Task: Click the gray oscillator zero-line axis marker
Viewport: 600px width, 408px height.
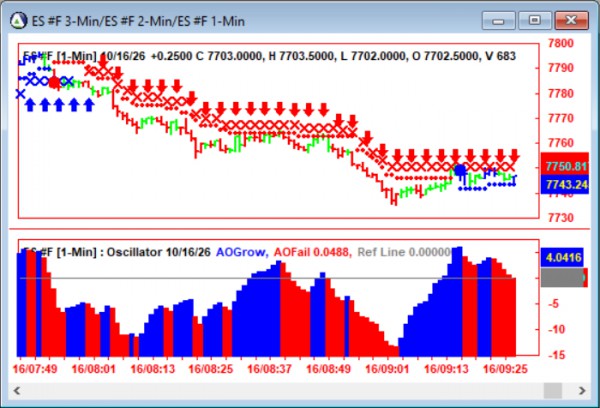Action: click(x=562, y=277)
